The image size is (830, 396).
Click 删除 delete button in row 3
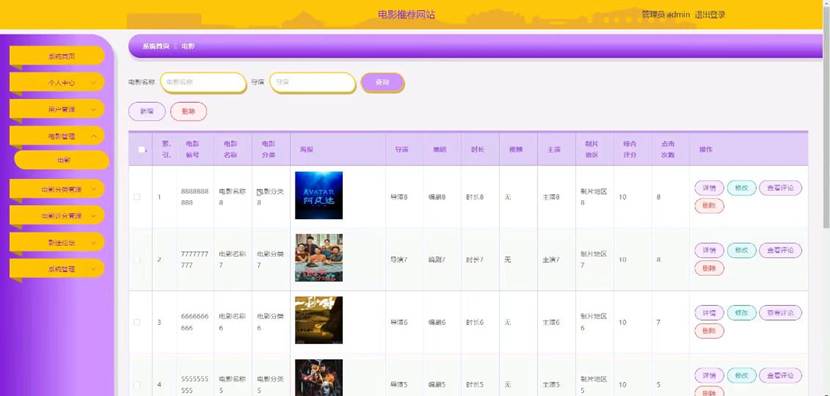pyautogui.click(x=709, y=331)
